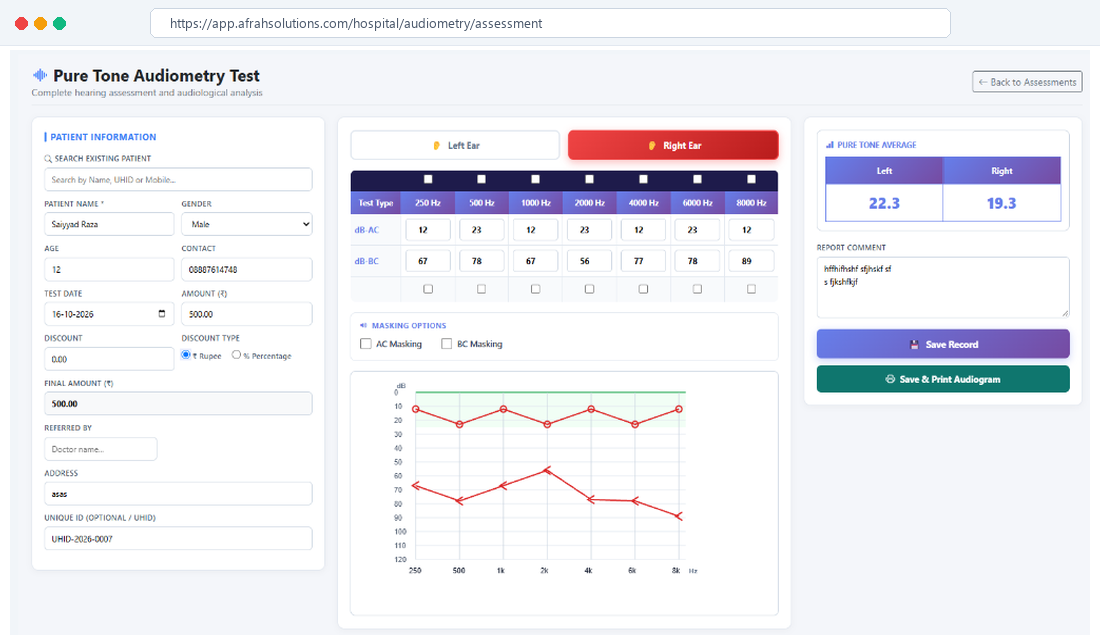The height and width of the screenshot is (640, 1100).
Task: Check the bottom-row checkbox under 4000 Hz
Action: [643, 289]
